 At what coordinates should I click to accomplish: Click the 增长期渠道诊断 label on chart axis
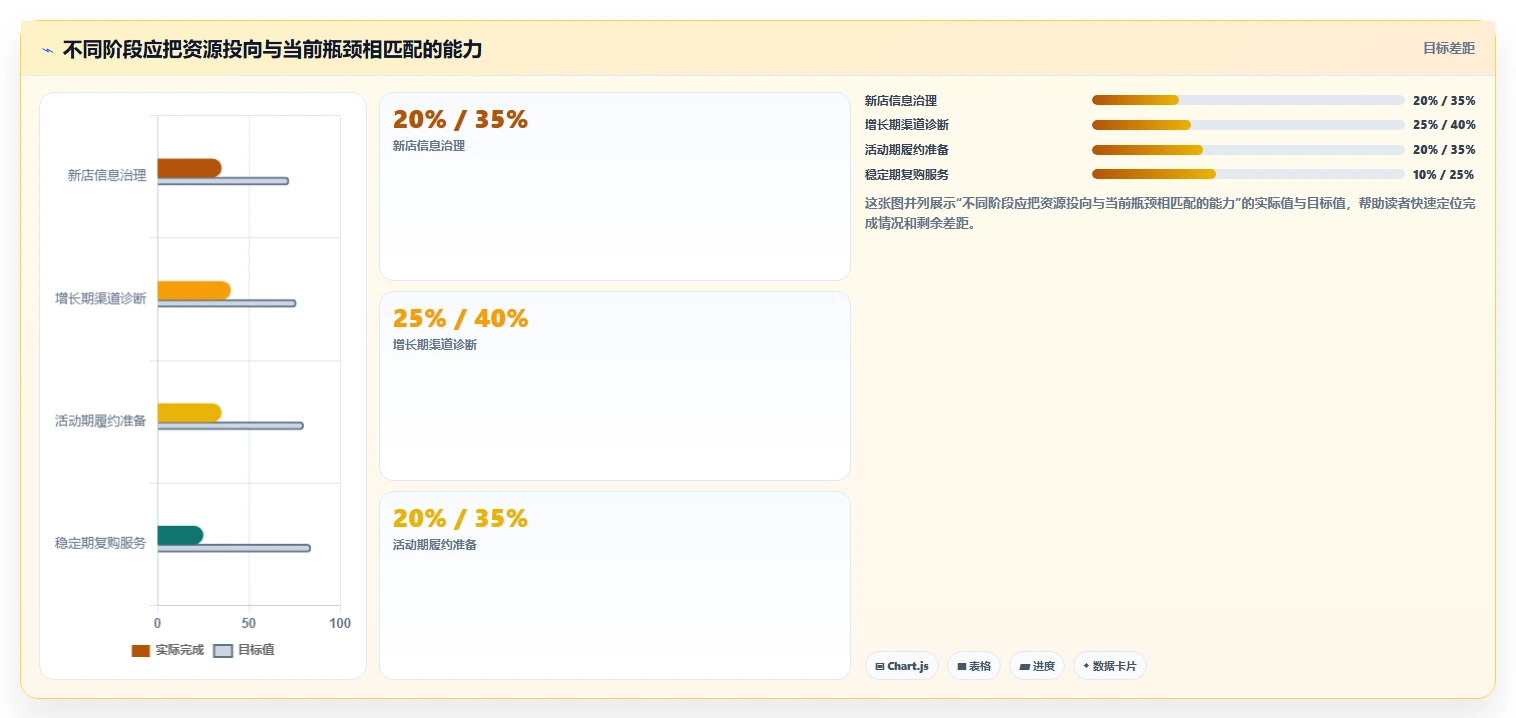tap(101, 298)
